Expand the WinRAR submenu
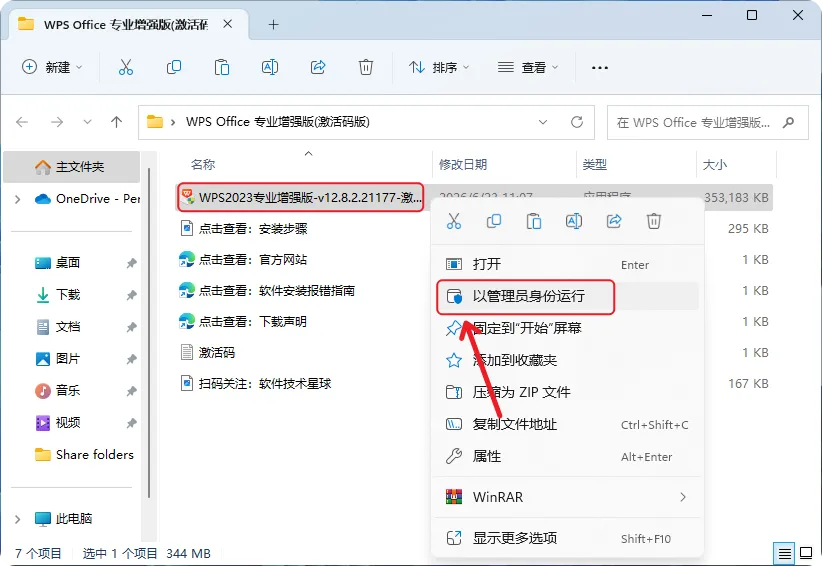 (x=567, y=497)
